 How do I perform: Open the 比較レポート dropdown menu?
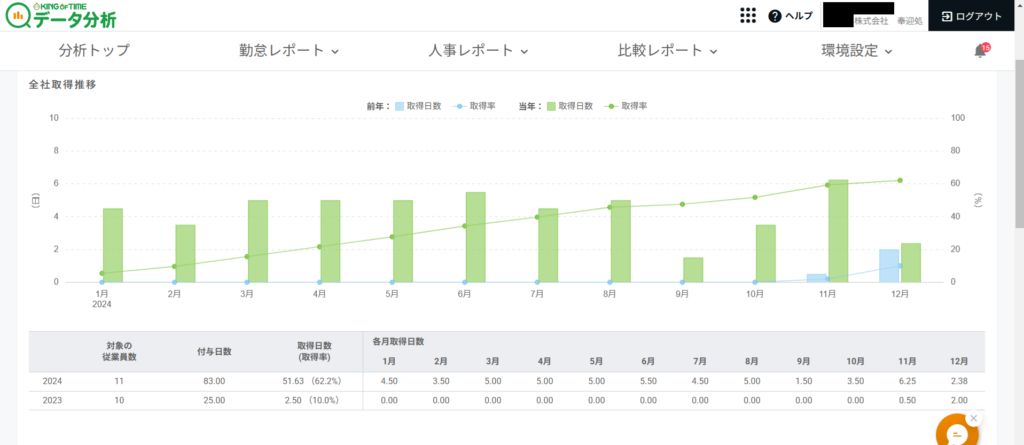tap(668, 51)
